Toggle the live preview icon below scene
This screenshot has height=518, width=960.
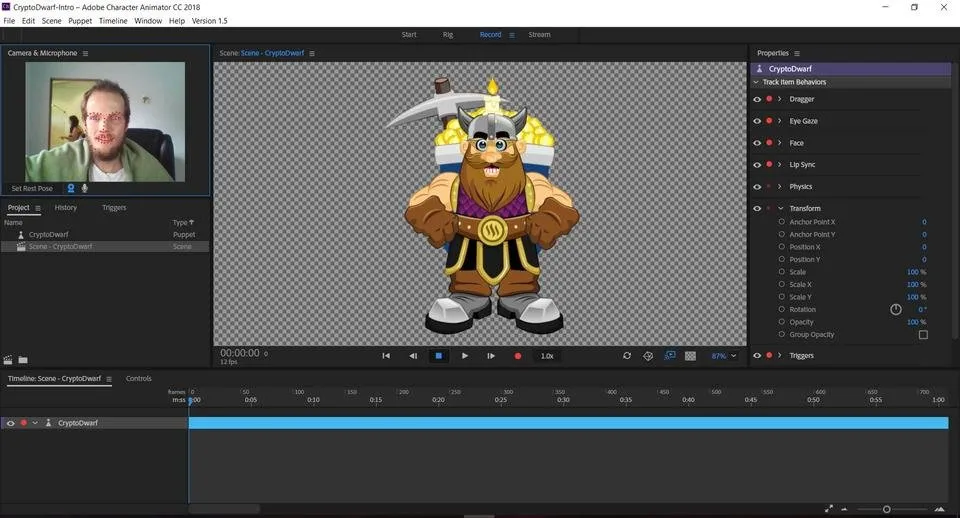tap(670, 356)
